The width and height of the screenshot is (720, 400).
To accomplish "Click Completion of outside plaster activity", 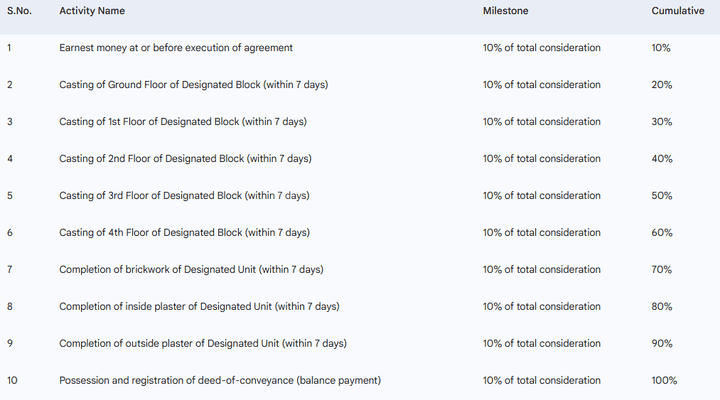I will point(203,344).
